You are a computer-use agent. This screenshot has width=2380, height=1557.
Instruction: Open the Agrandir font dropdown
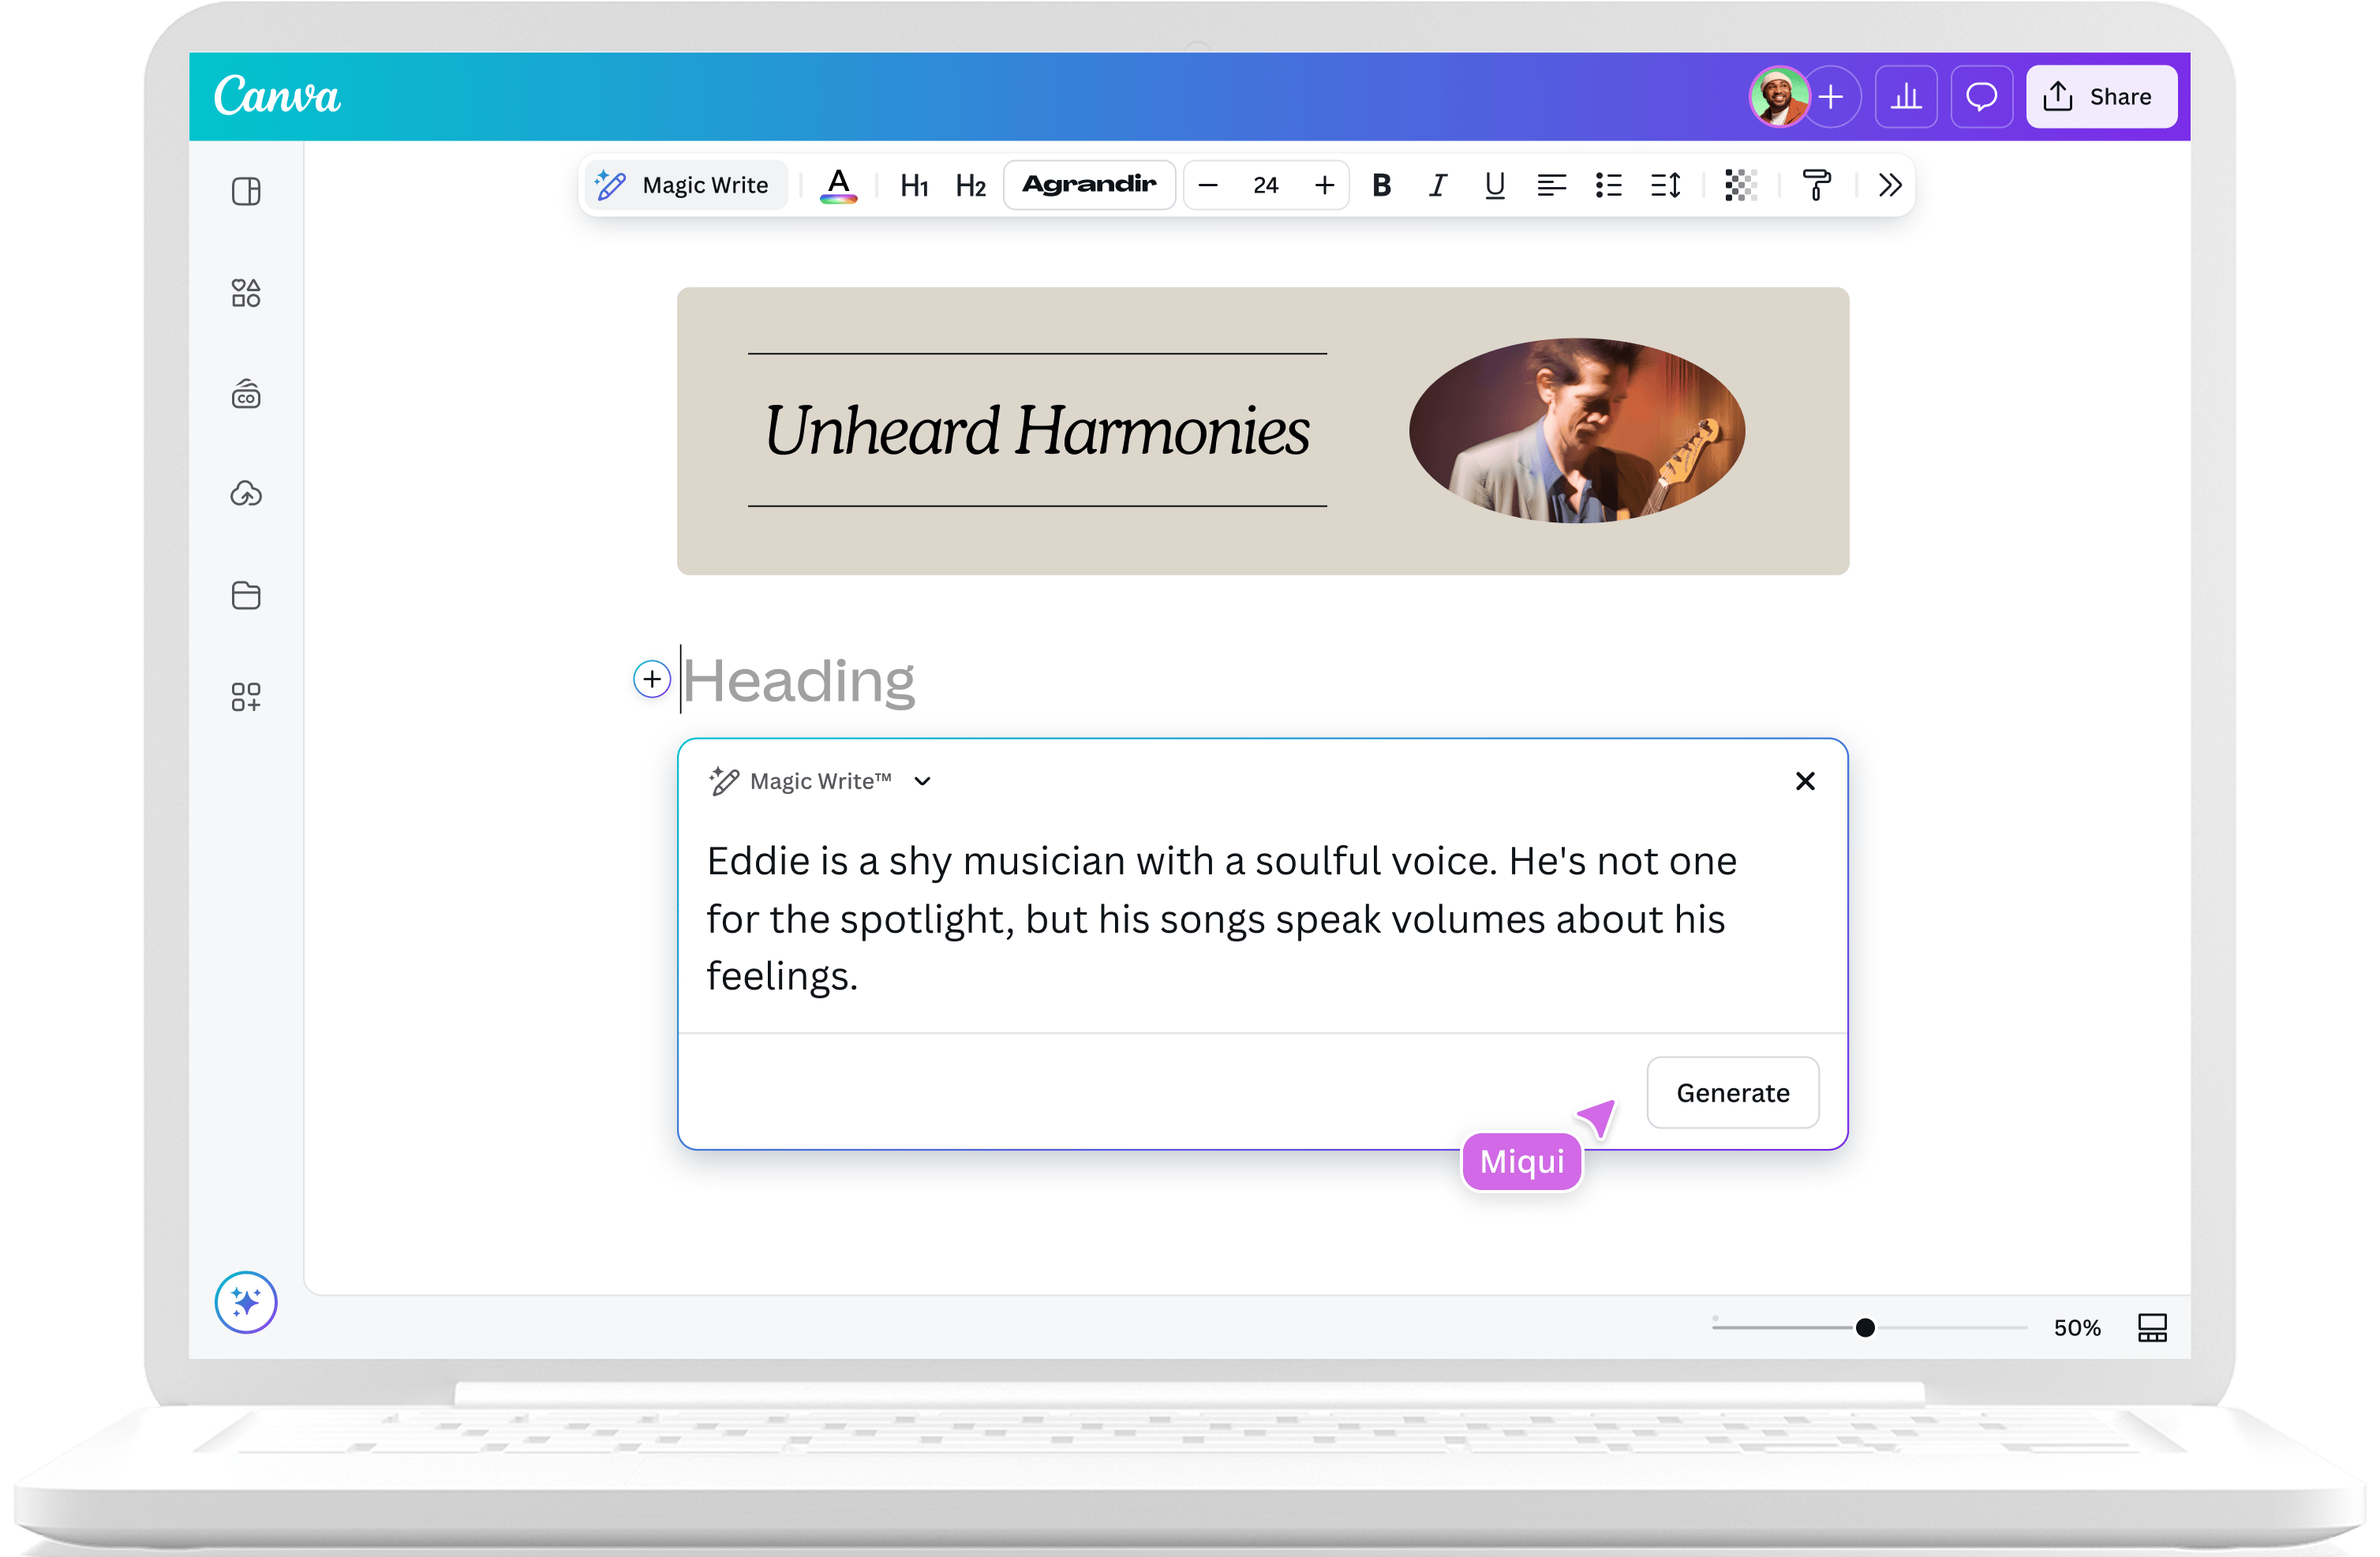[1089, 185]
